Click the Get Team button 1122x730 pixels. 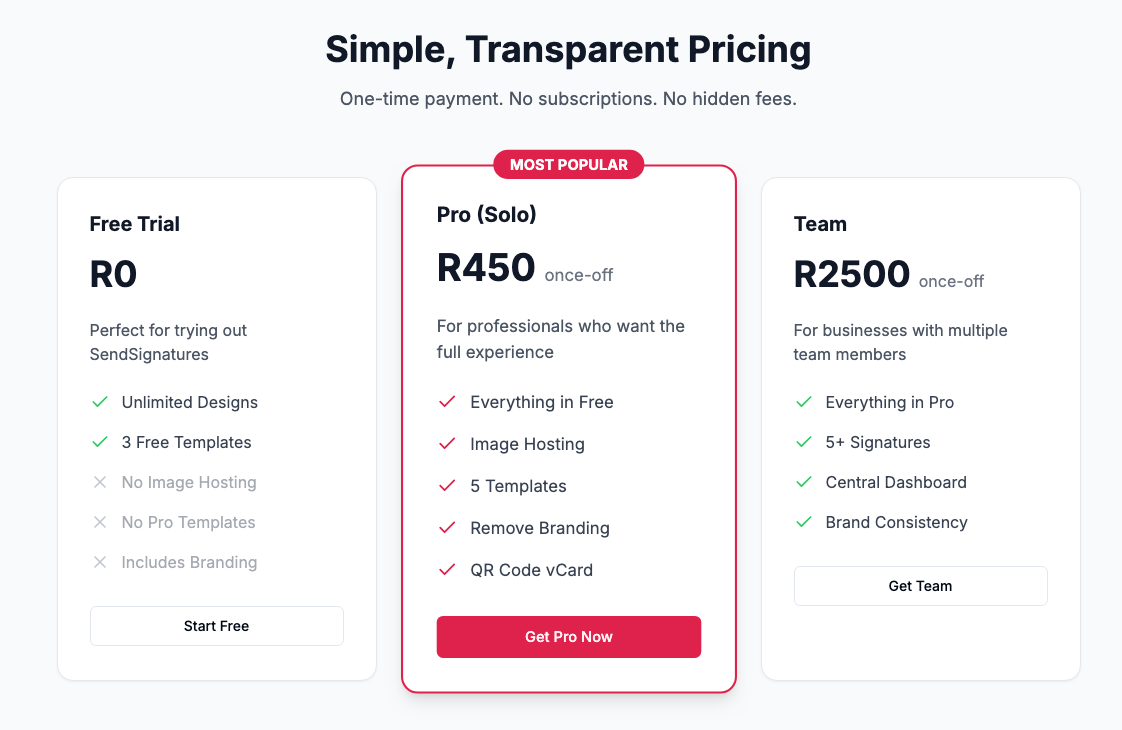point(920,585)
